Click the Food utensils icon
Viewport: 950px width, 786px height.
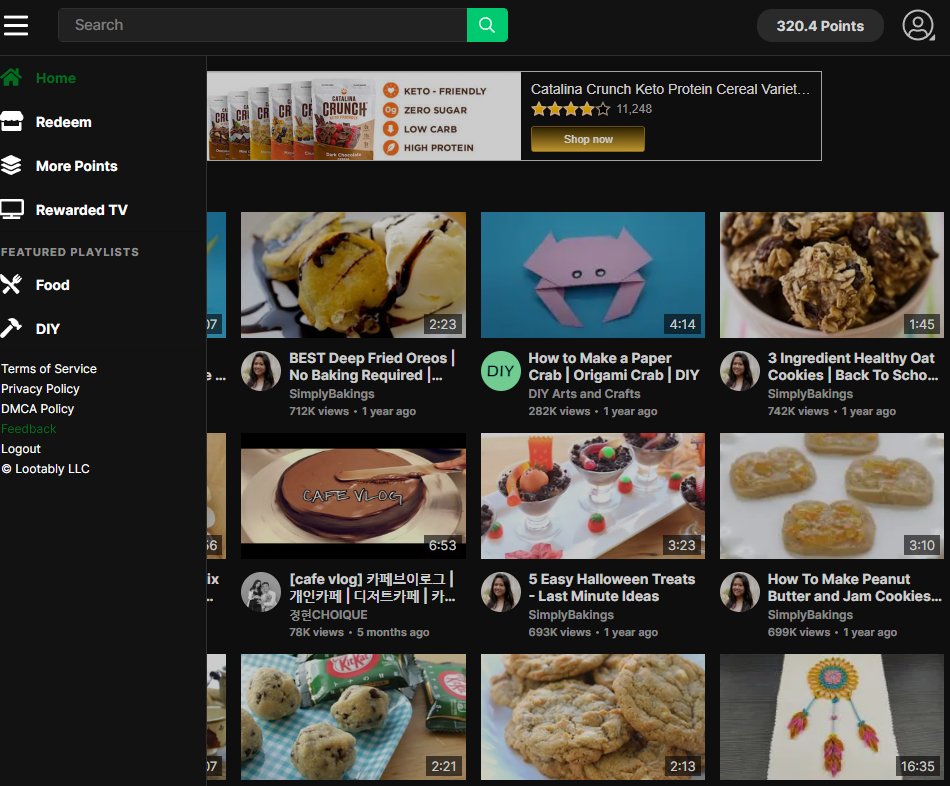[x=11, y=285]
